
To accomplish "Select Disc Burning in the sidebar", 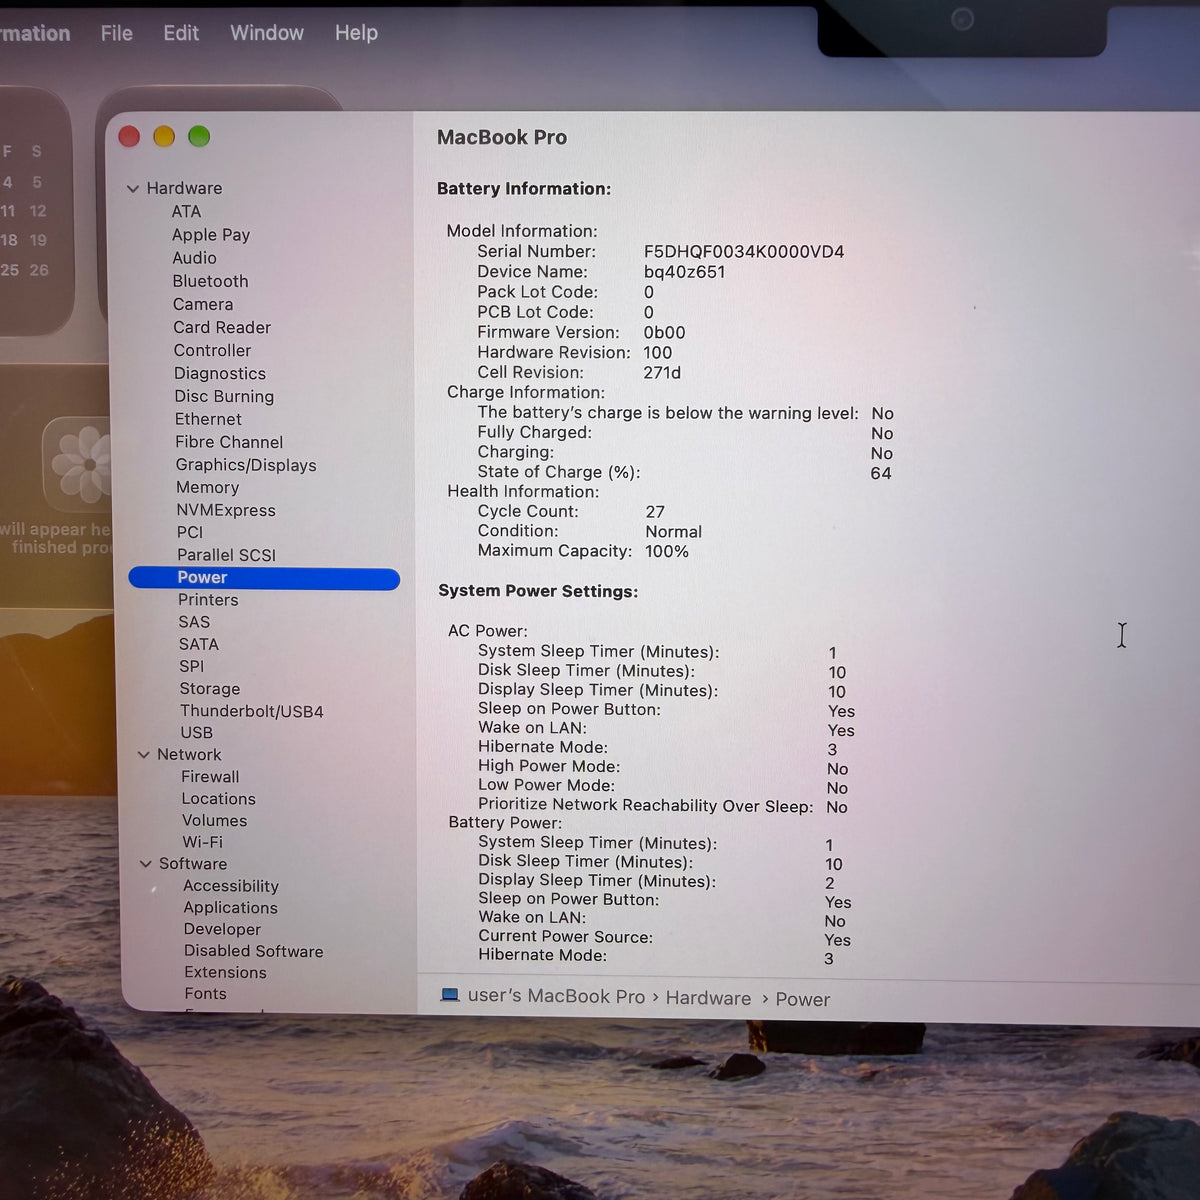I will pyautogui.click(x=224, y=396).
